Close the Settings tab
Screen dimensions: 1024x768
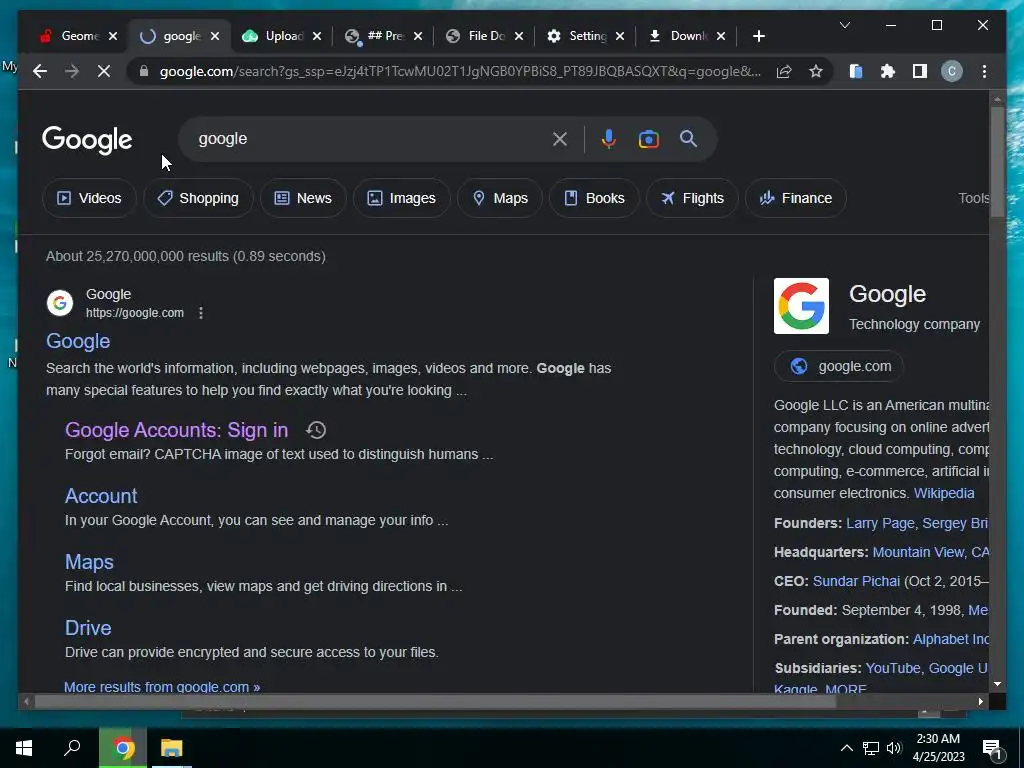pos(620,36)
